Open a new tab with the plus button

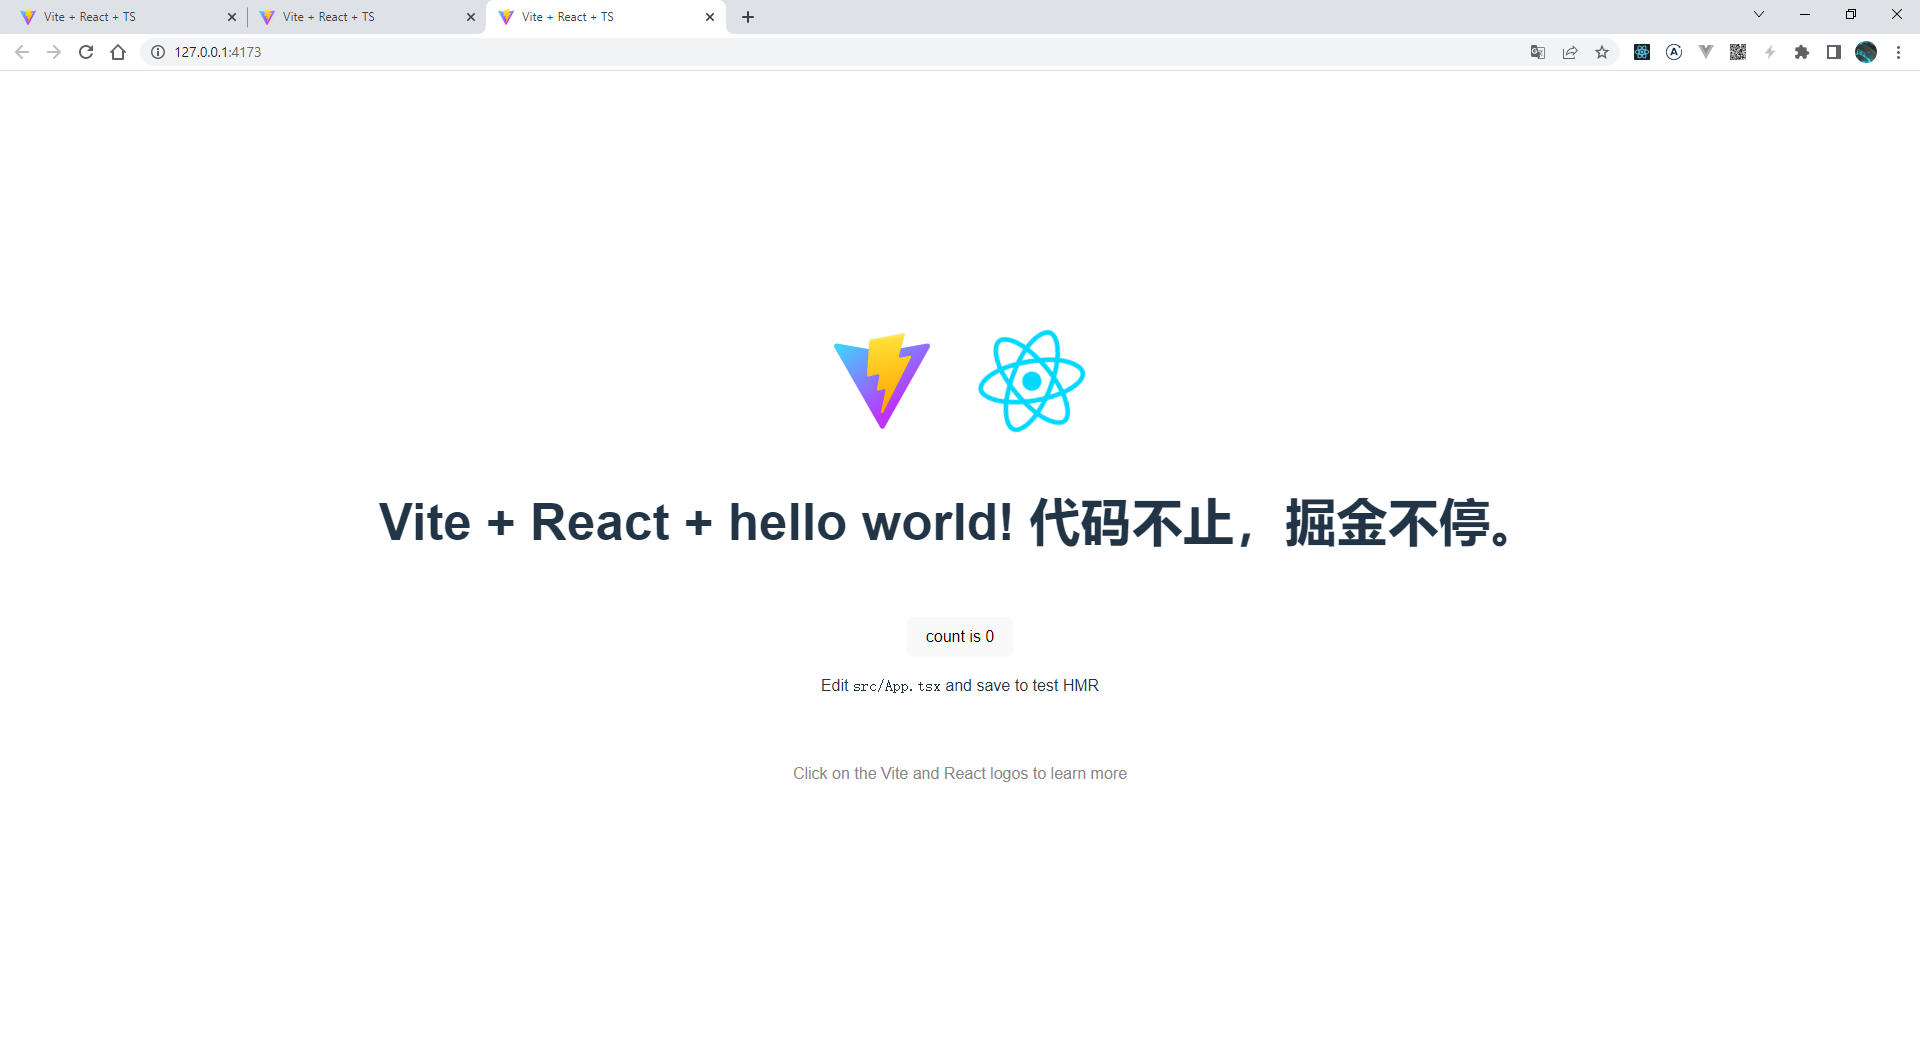(x=748, y=17)
